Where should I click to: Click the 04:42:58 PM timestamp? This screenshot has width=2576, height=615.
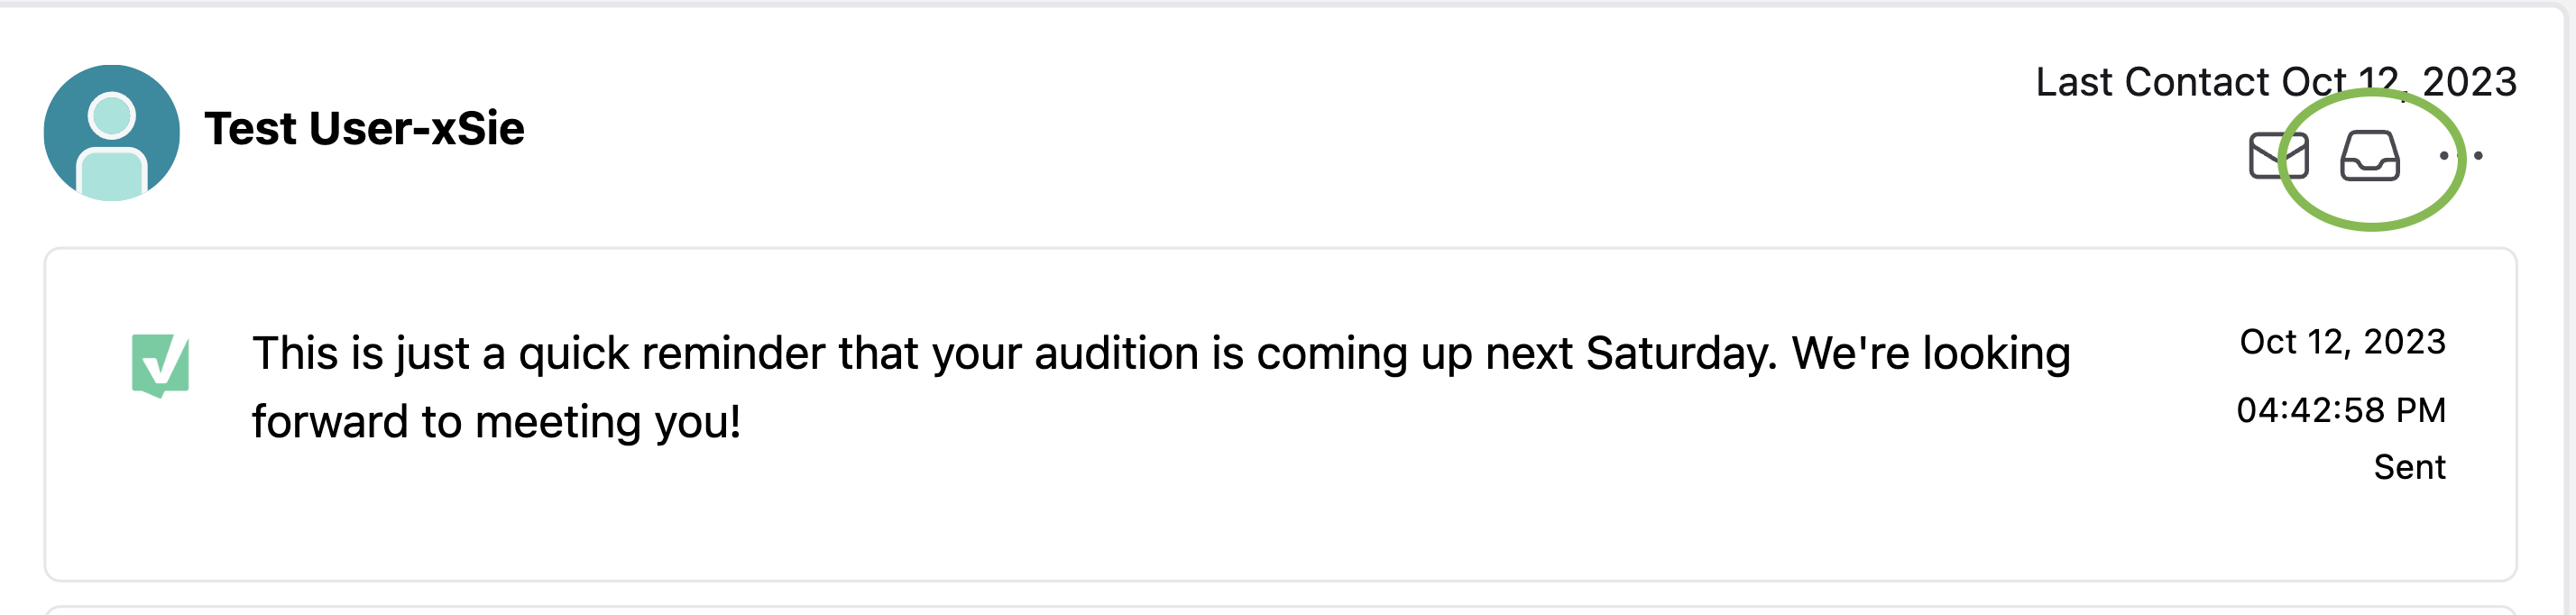click(x=2341, y=410)
